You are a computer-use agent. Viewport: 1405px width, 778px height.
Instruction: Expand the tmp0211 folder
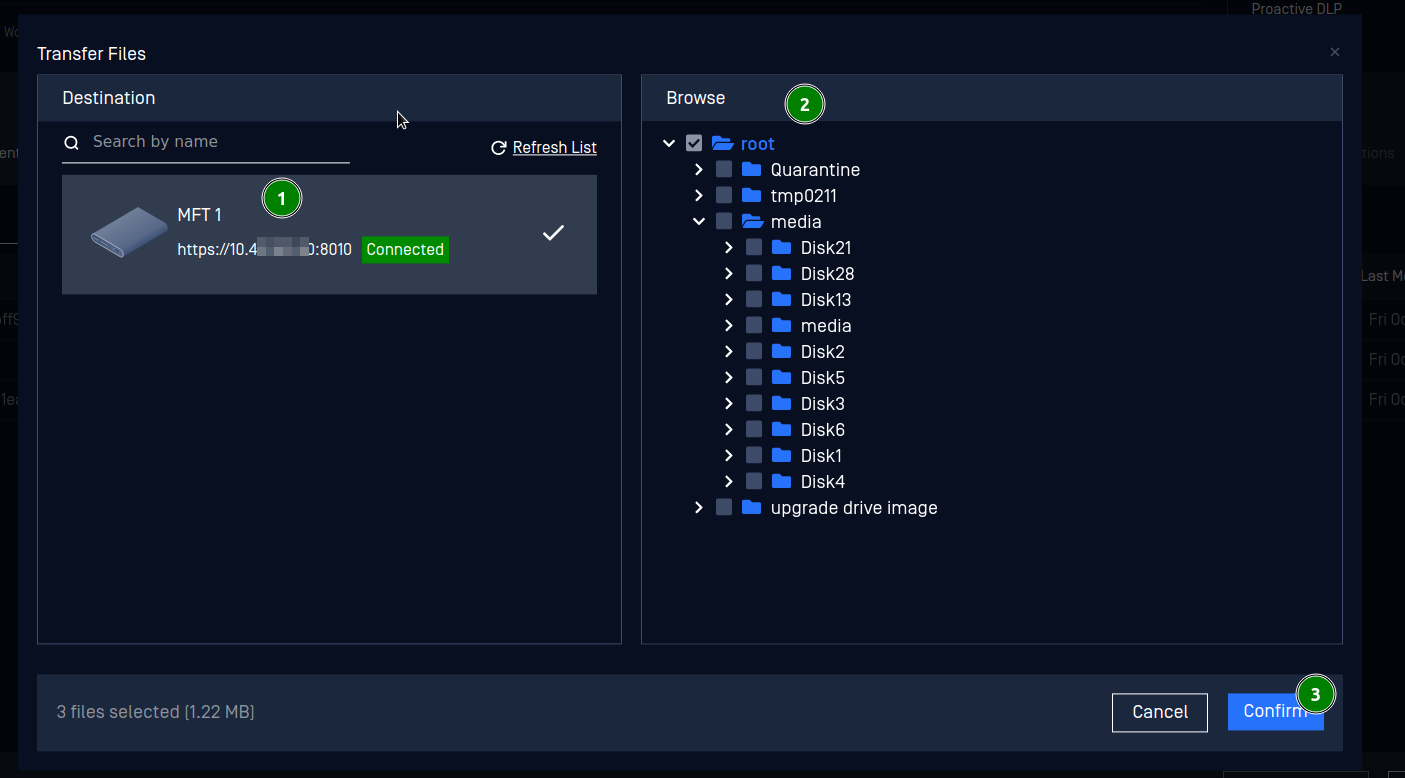699,196
